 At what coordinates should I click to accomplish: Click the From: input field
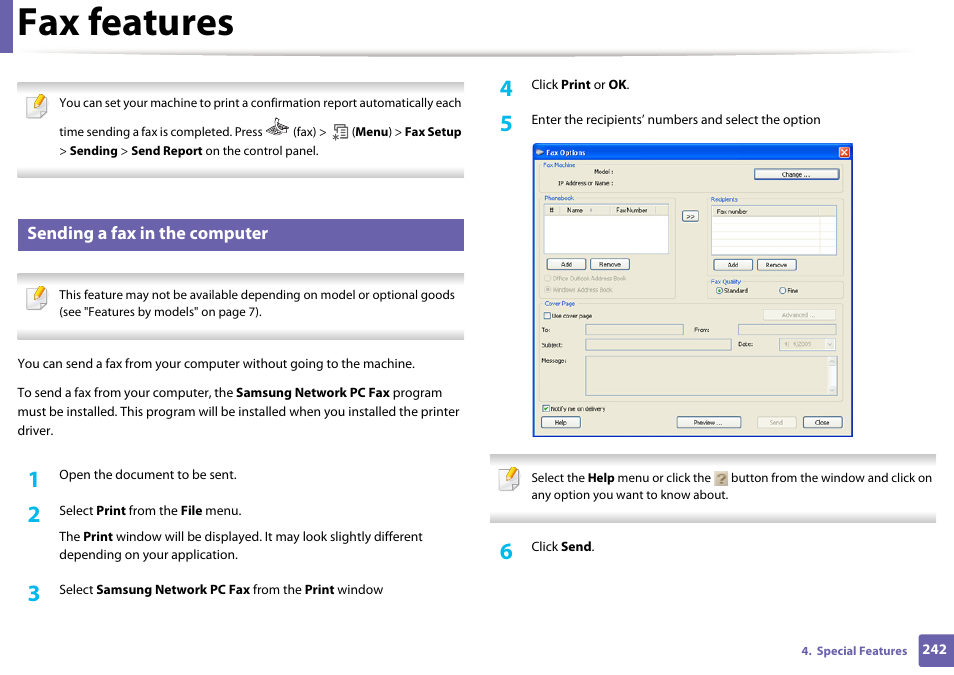[787, 329]
